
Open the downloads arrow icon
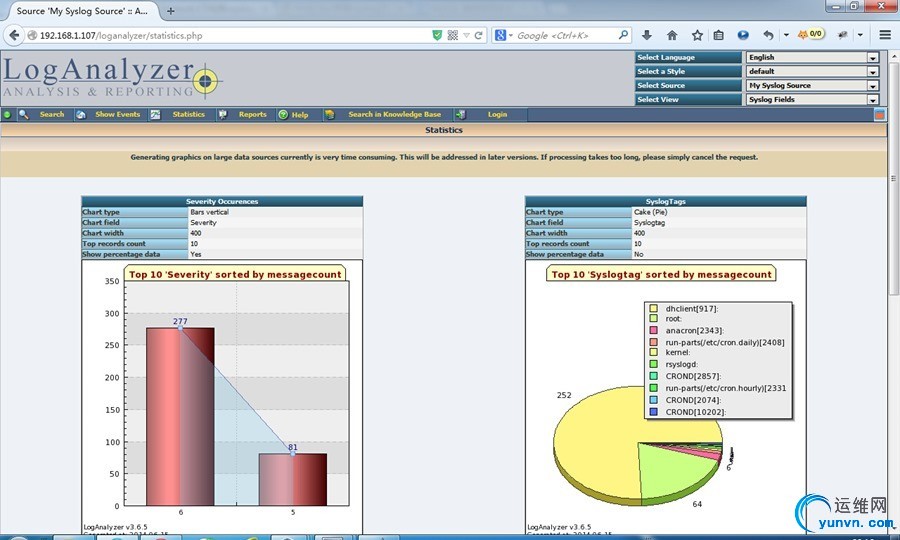pyautogui.click(x=647, y=35)
